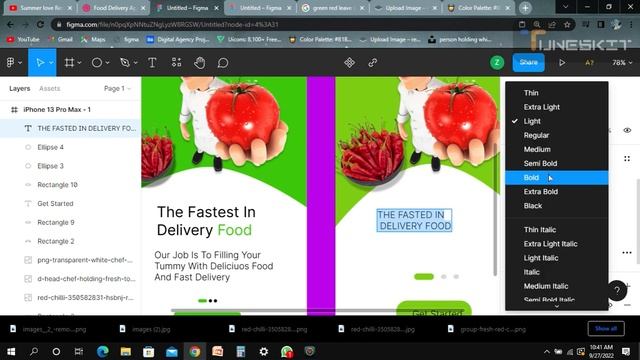Switch to the Layers tab
640x360 pixels.
pos(20,88)
